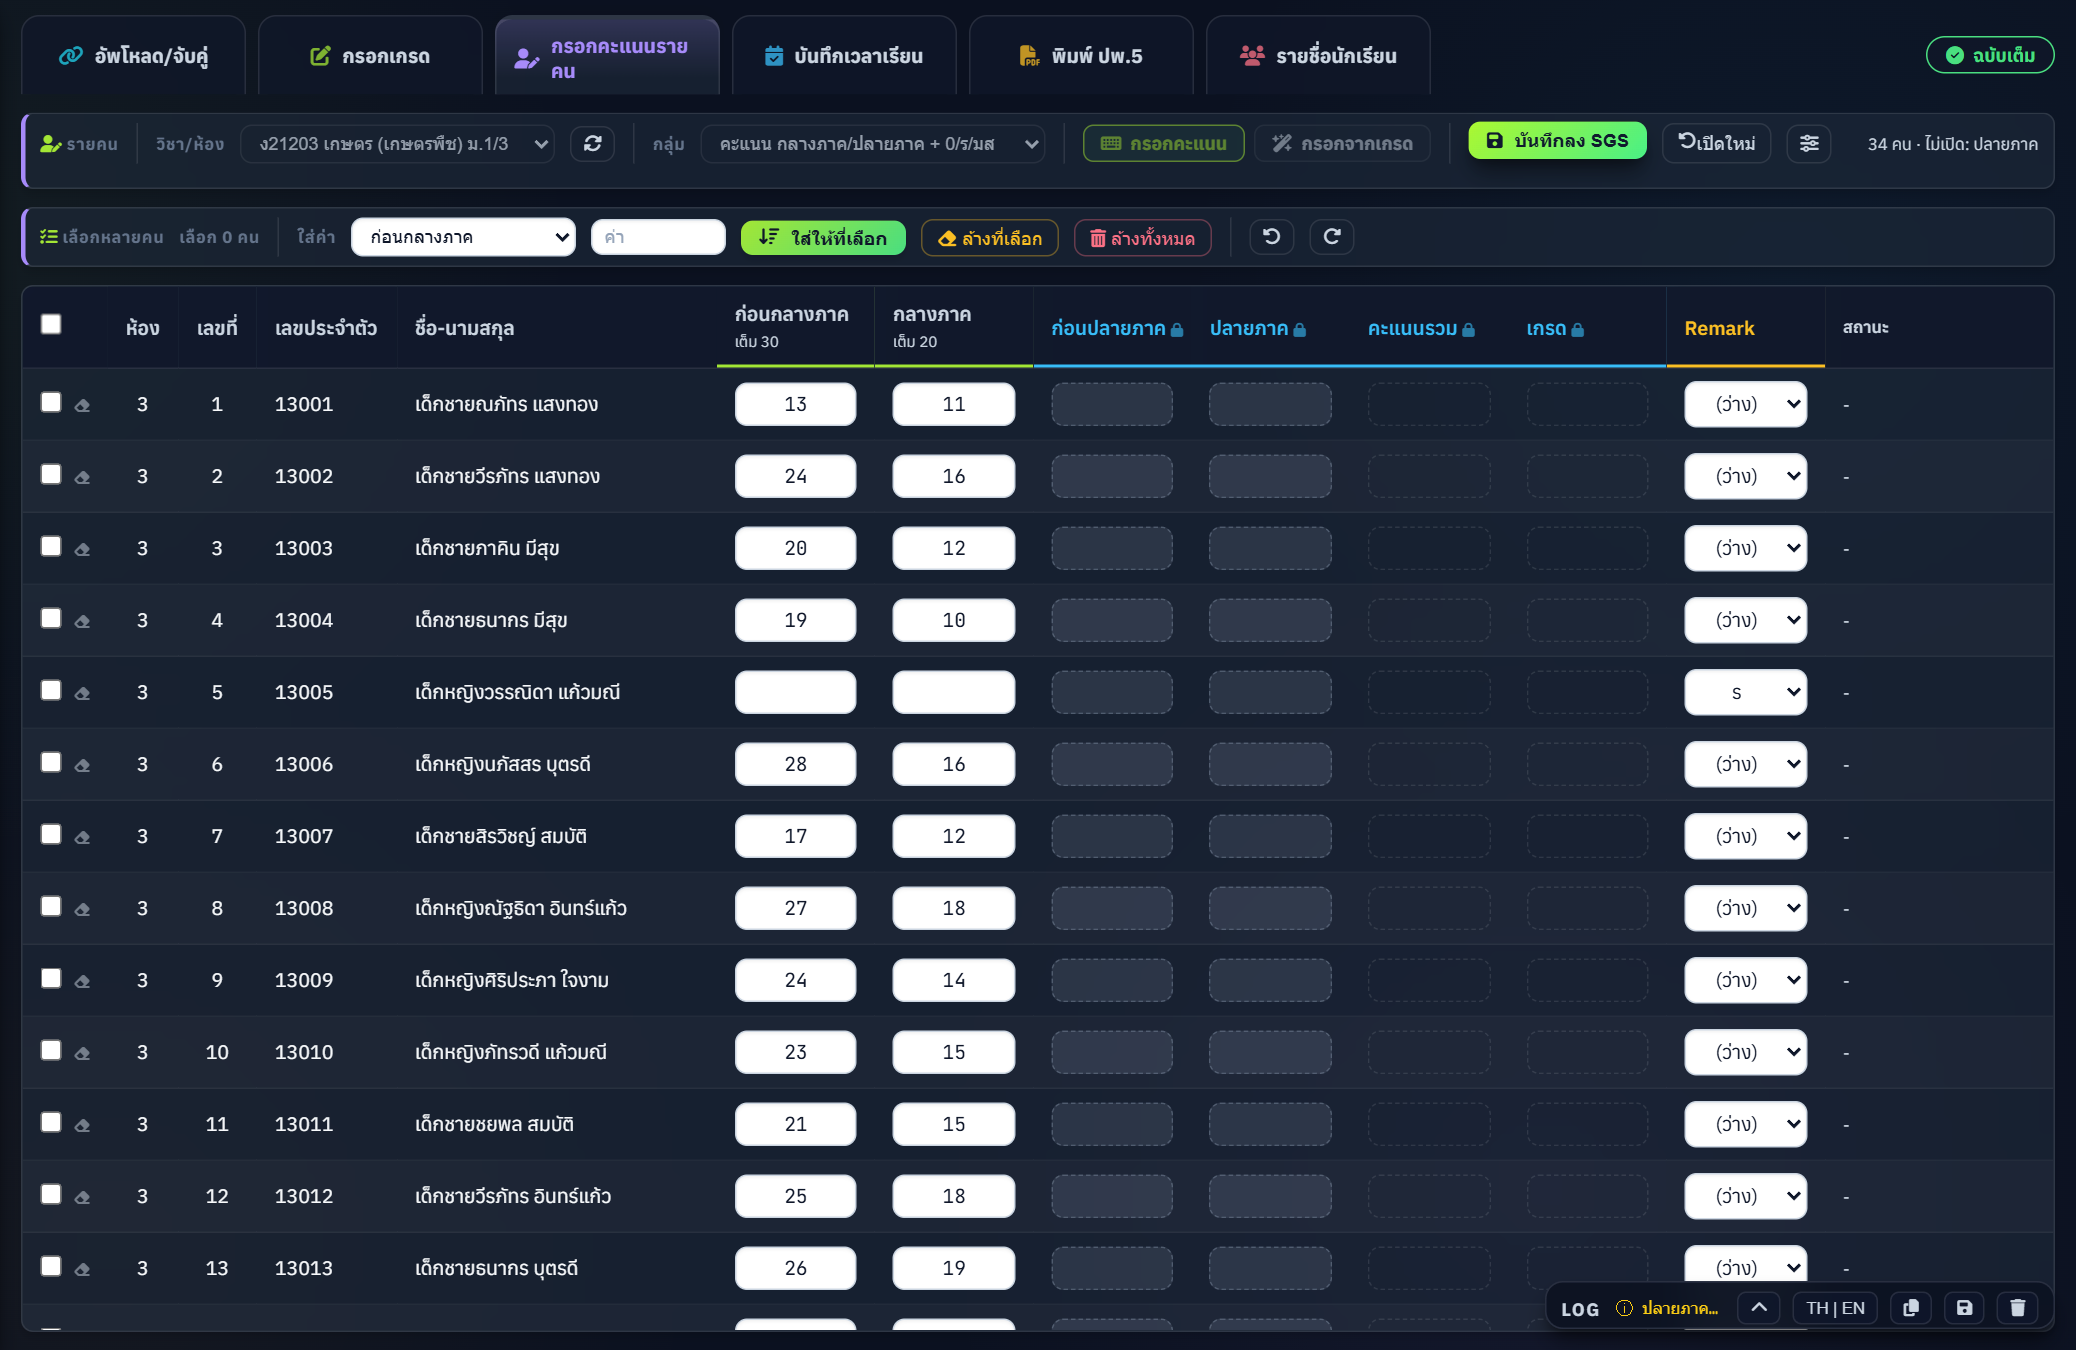Image resolution: width=2076 pixels, height=1350 pixels.
Task: Toggle the select-all checkbox in header
Action: coord(51,324)
